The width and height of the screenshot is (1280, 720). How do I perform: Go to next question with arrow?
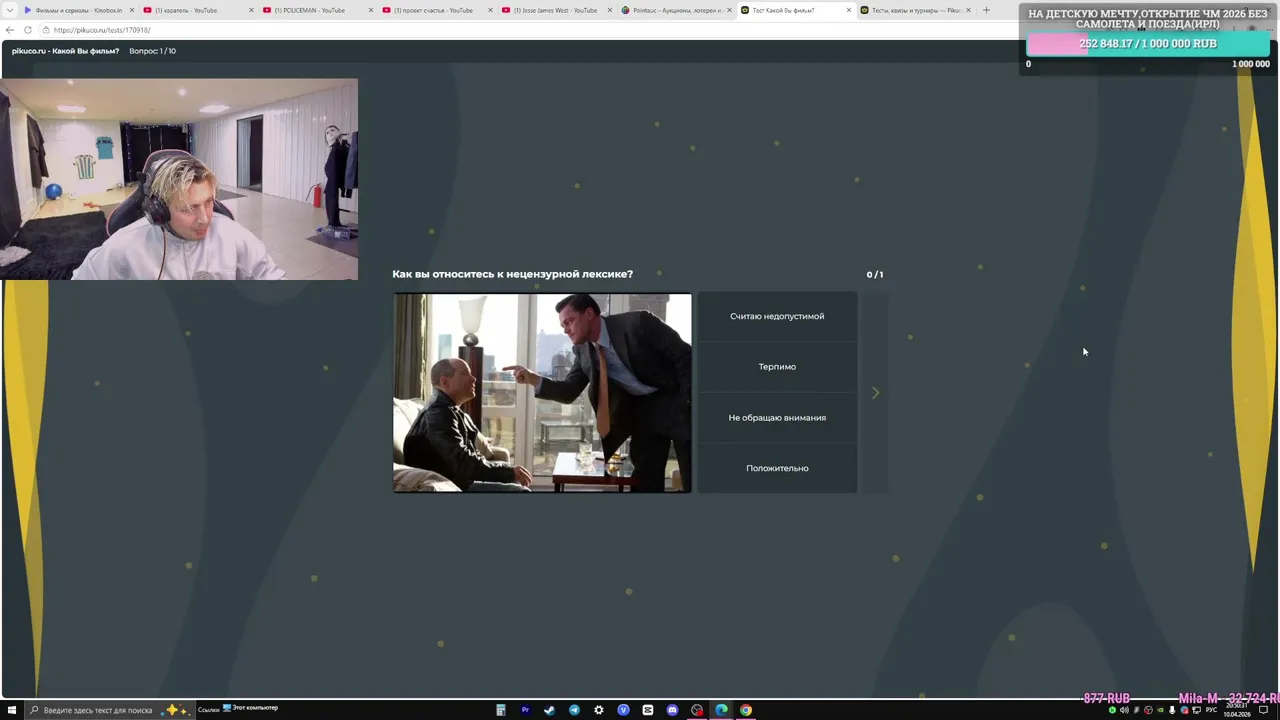tap(875, 393)
